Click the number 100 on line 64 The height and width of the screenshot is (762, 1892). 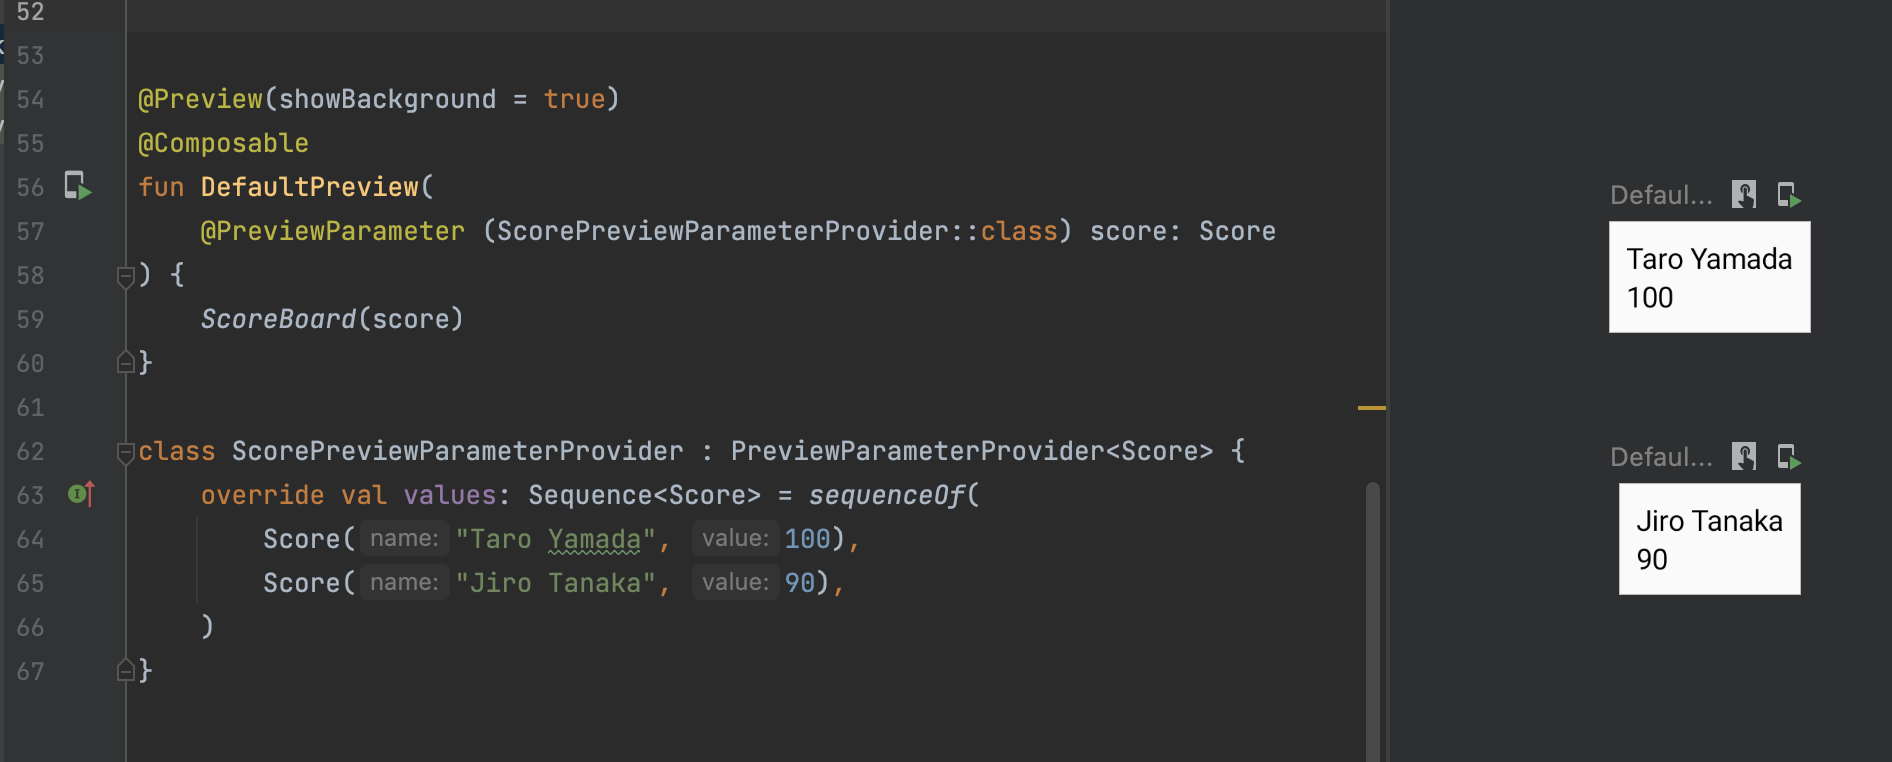(807, 539)
